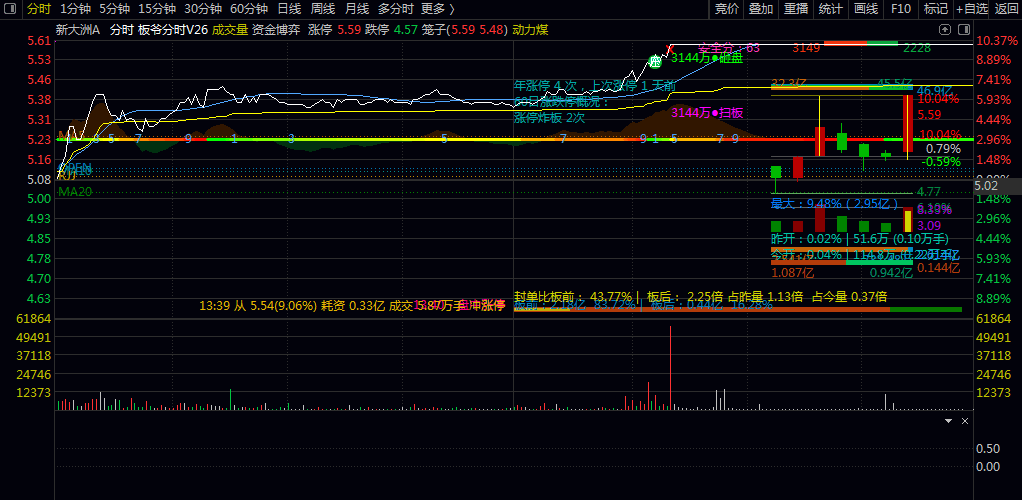Click the icon left of 分时 tab
The width and height of the screenshot is (1022, 500).
(12, 8)
